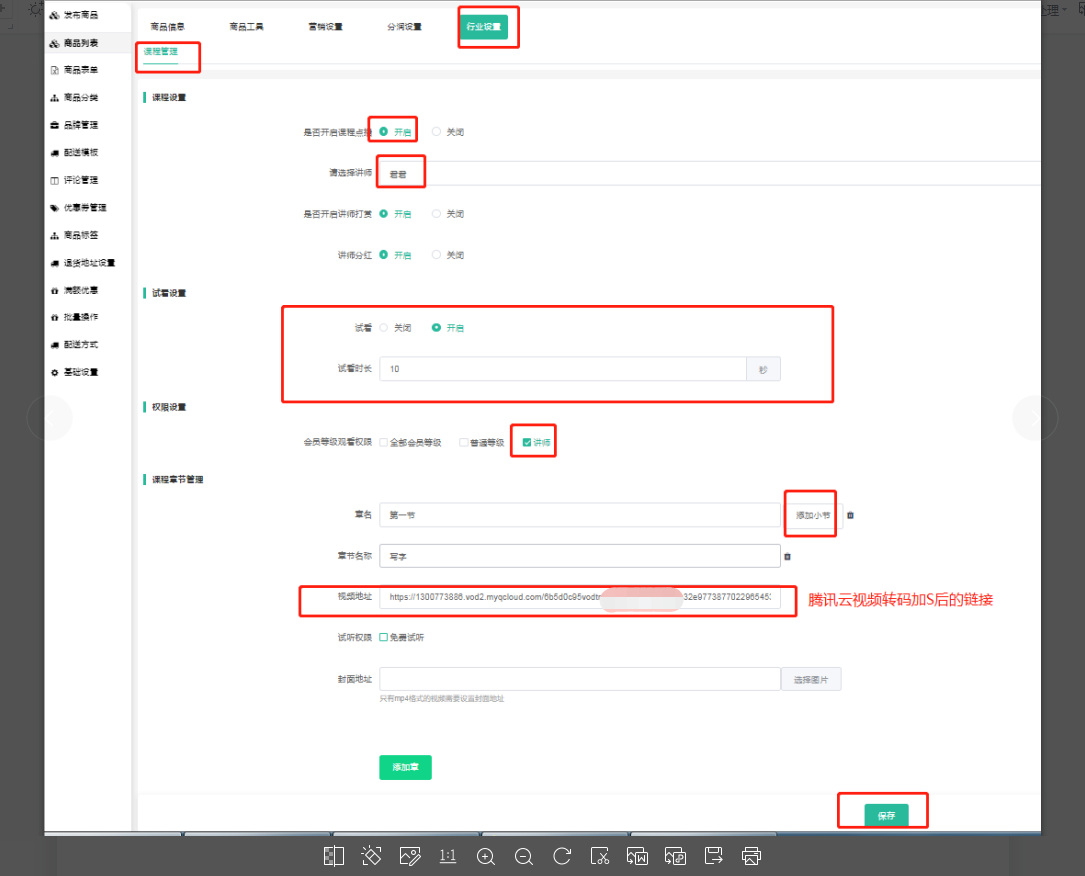Click the print icon in viewer toolbar
This screenshot has height=876, width=1085.
[x=752, y=856]
